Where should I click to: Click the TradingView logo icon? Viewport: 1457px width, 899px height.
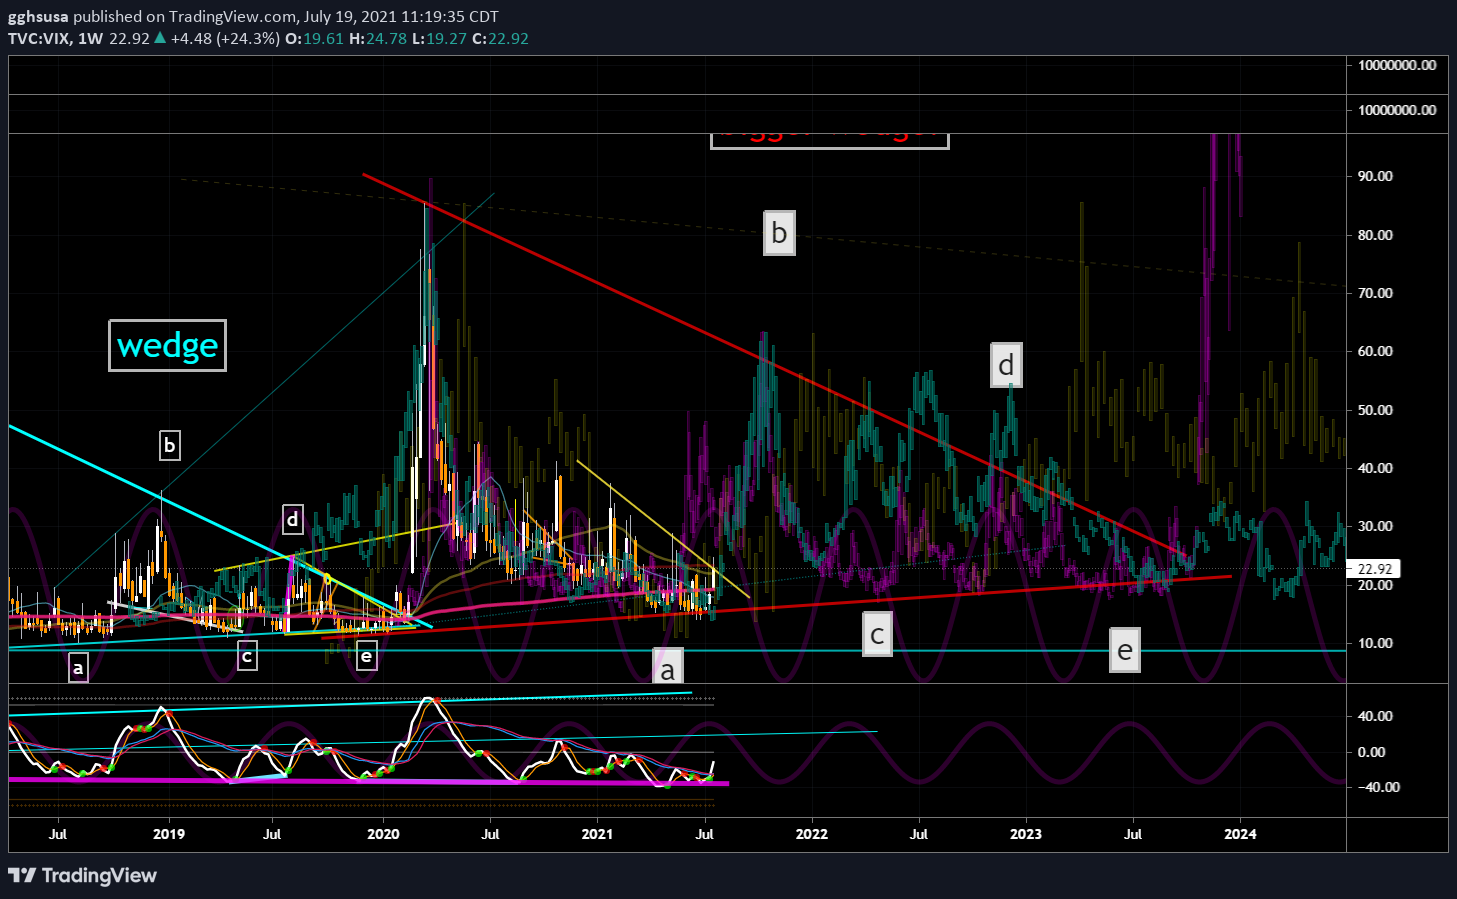pos(23,876)
